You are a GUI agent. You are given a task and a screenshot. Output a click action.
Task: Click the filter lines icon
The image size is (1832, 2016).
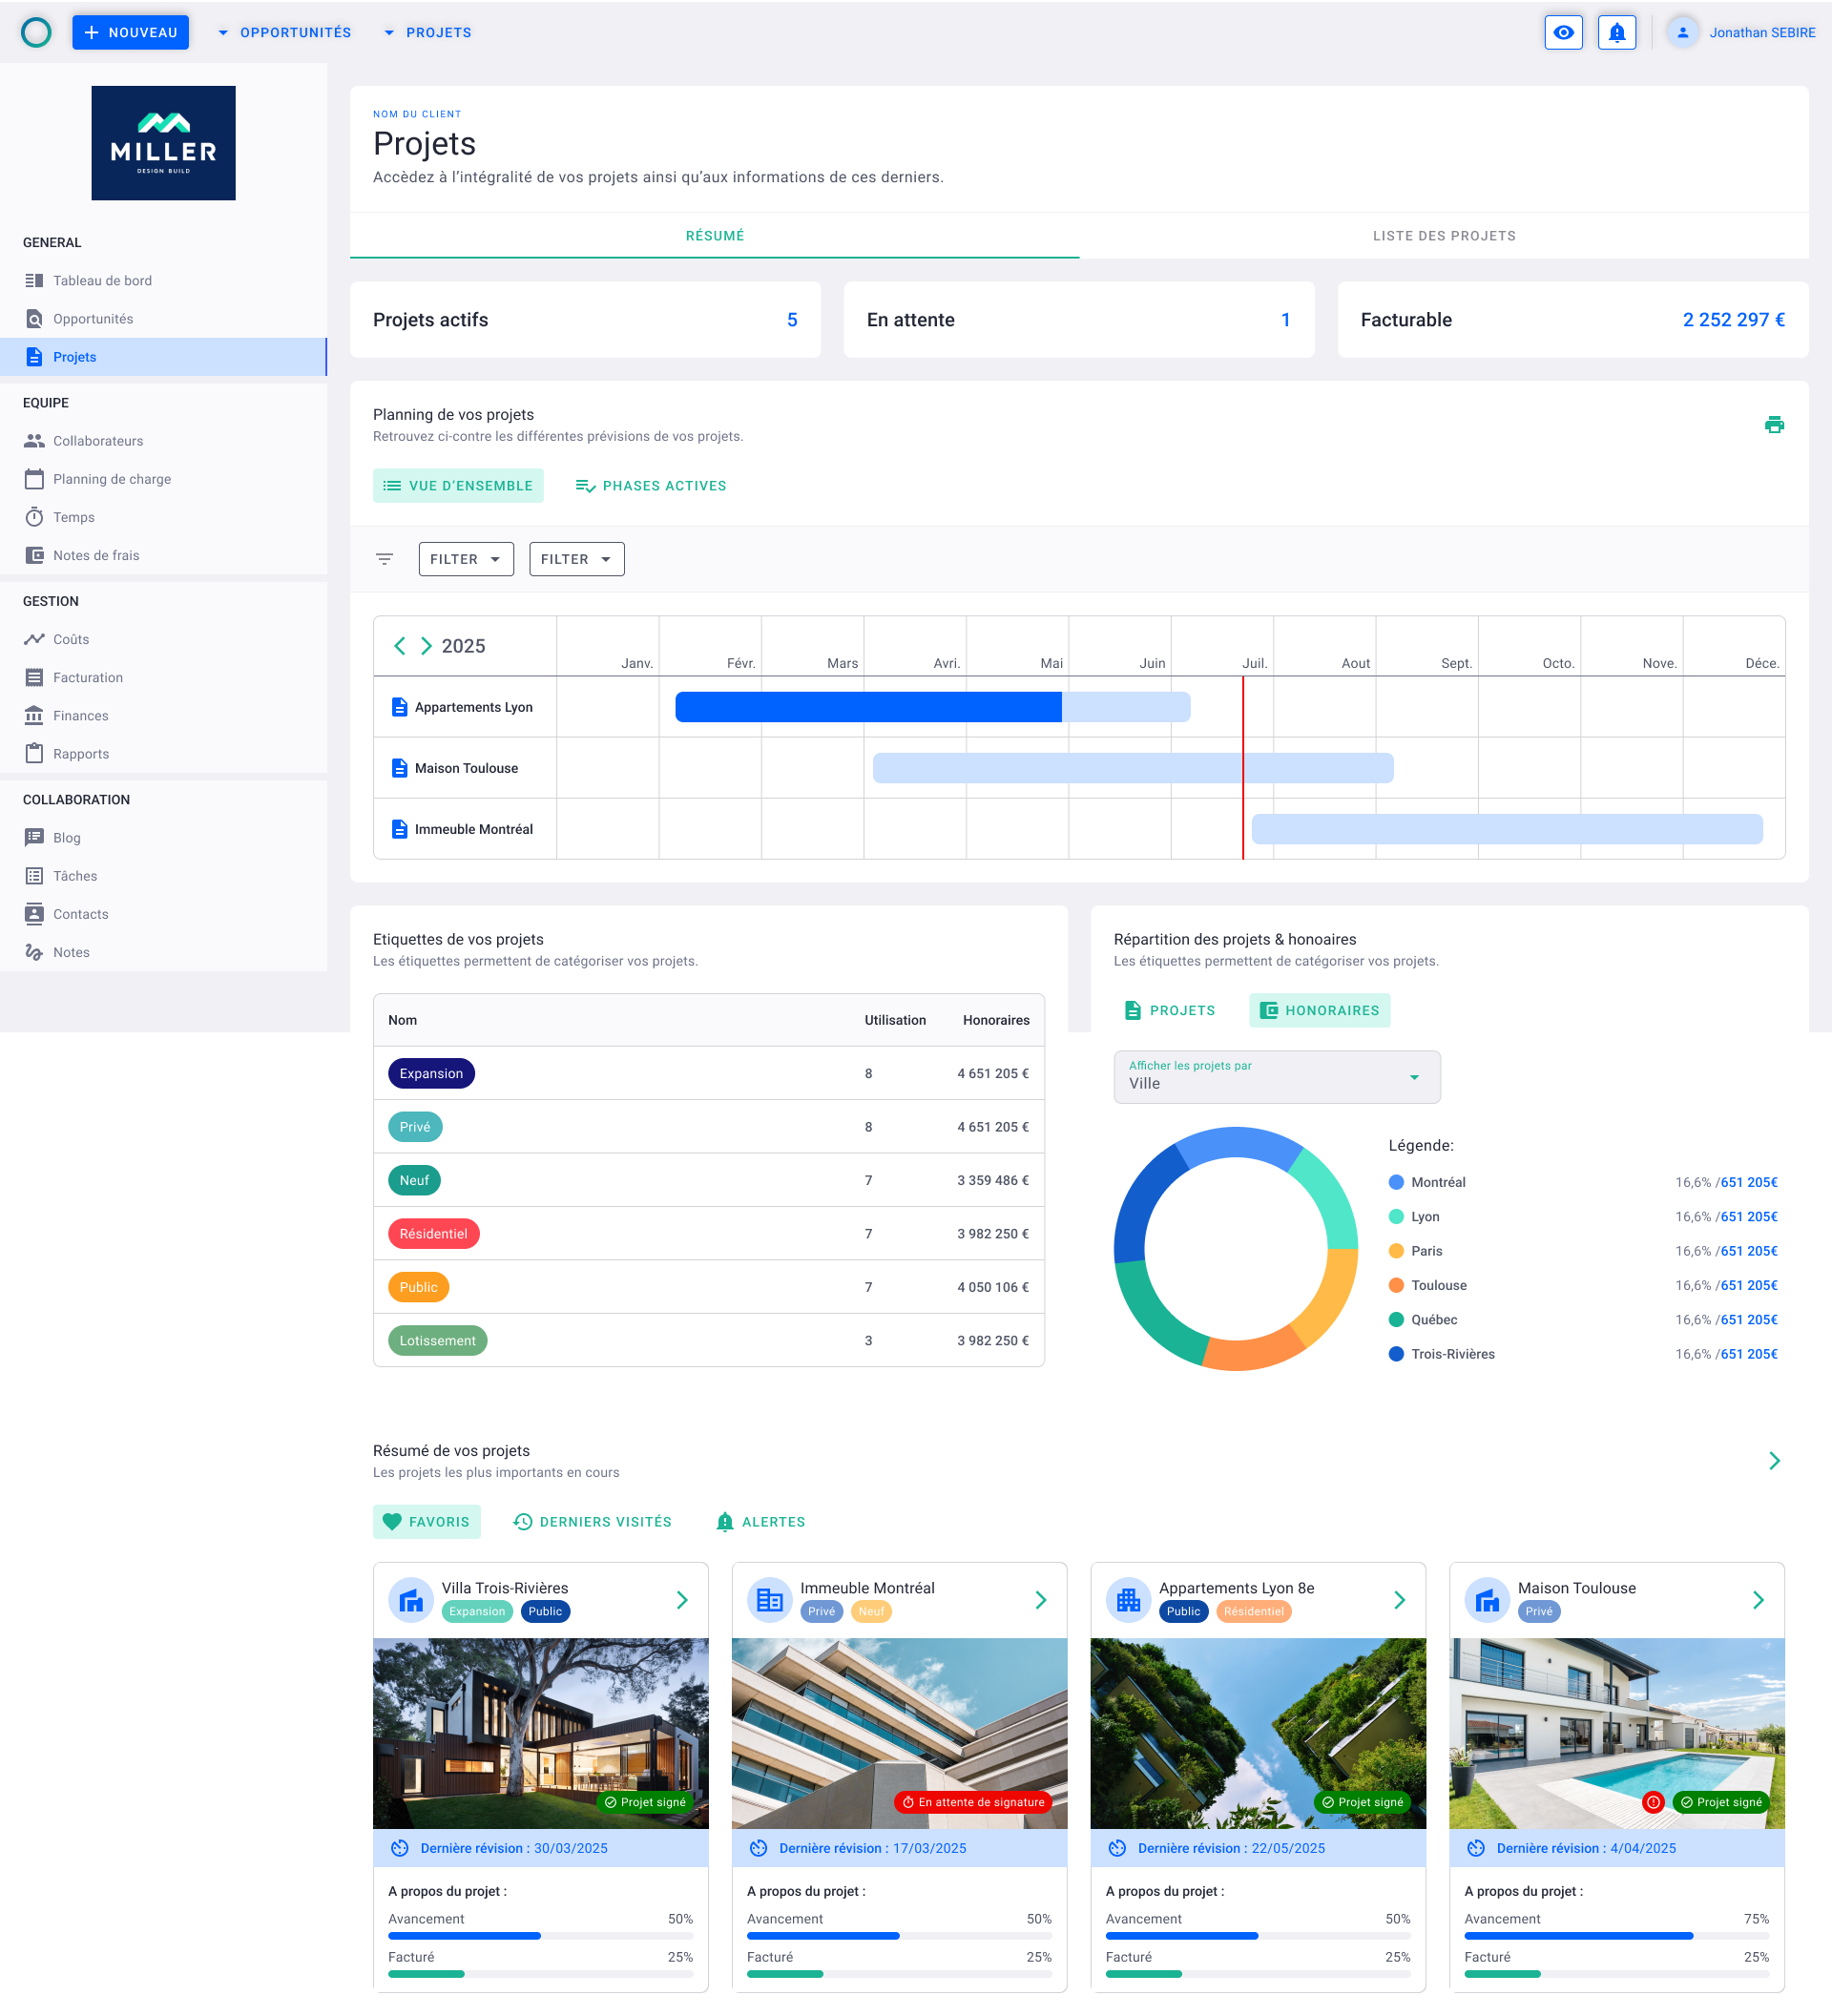click(384, 559)
